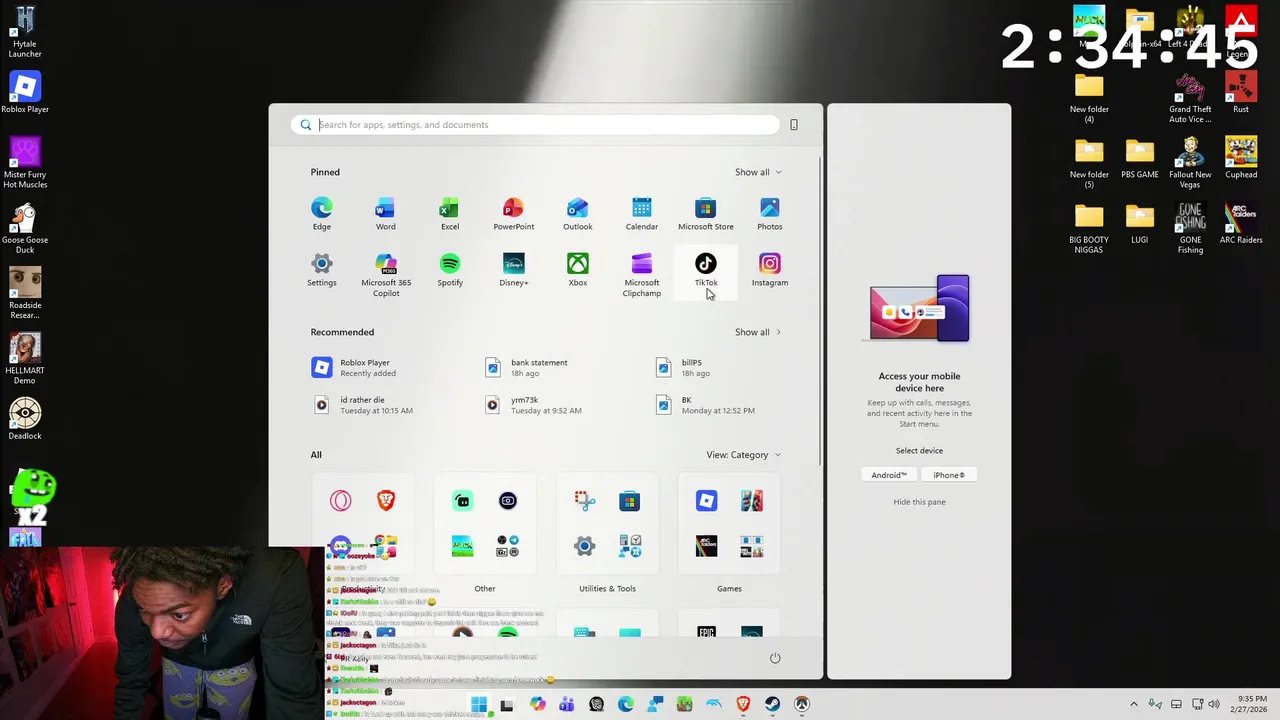
Task: Open ARC Raiders icon in Games category
Action: [x=707, y=545]
